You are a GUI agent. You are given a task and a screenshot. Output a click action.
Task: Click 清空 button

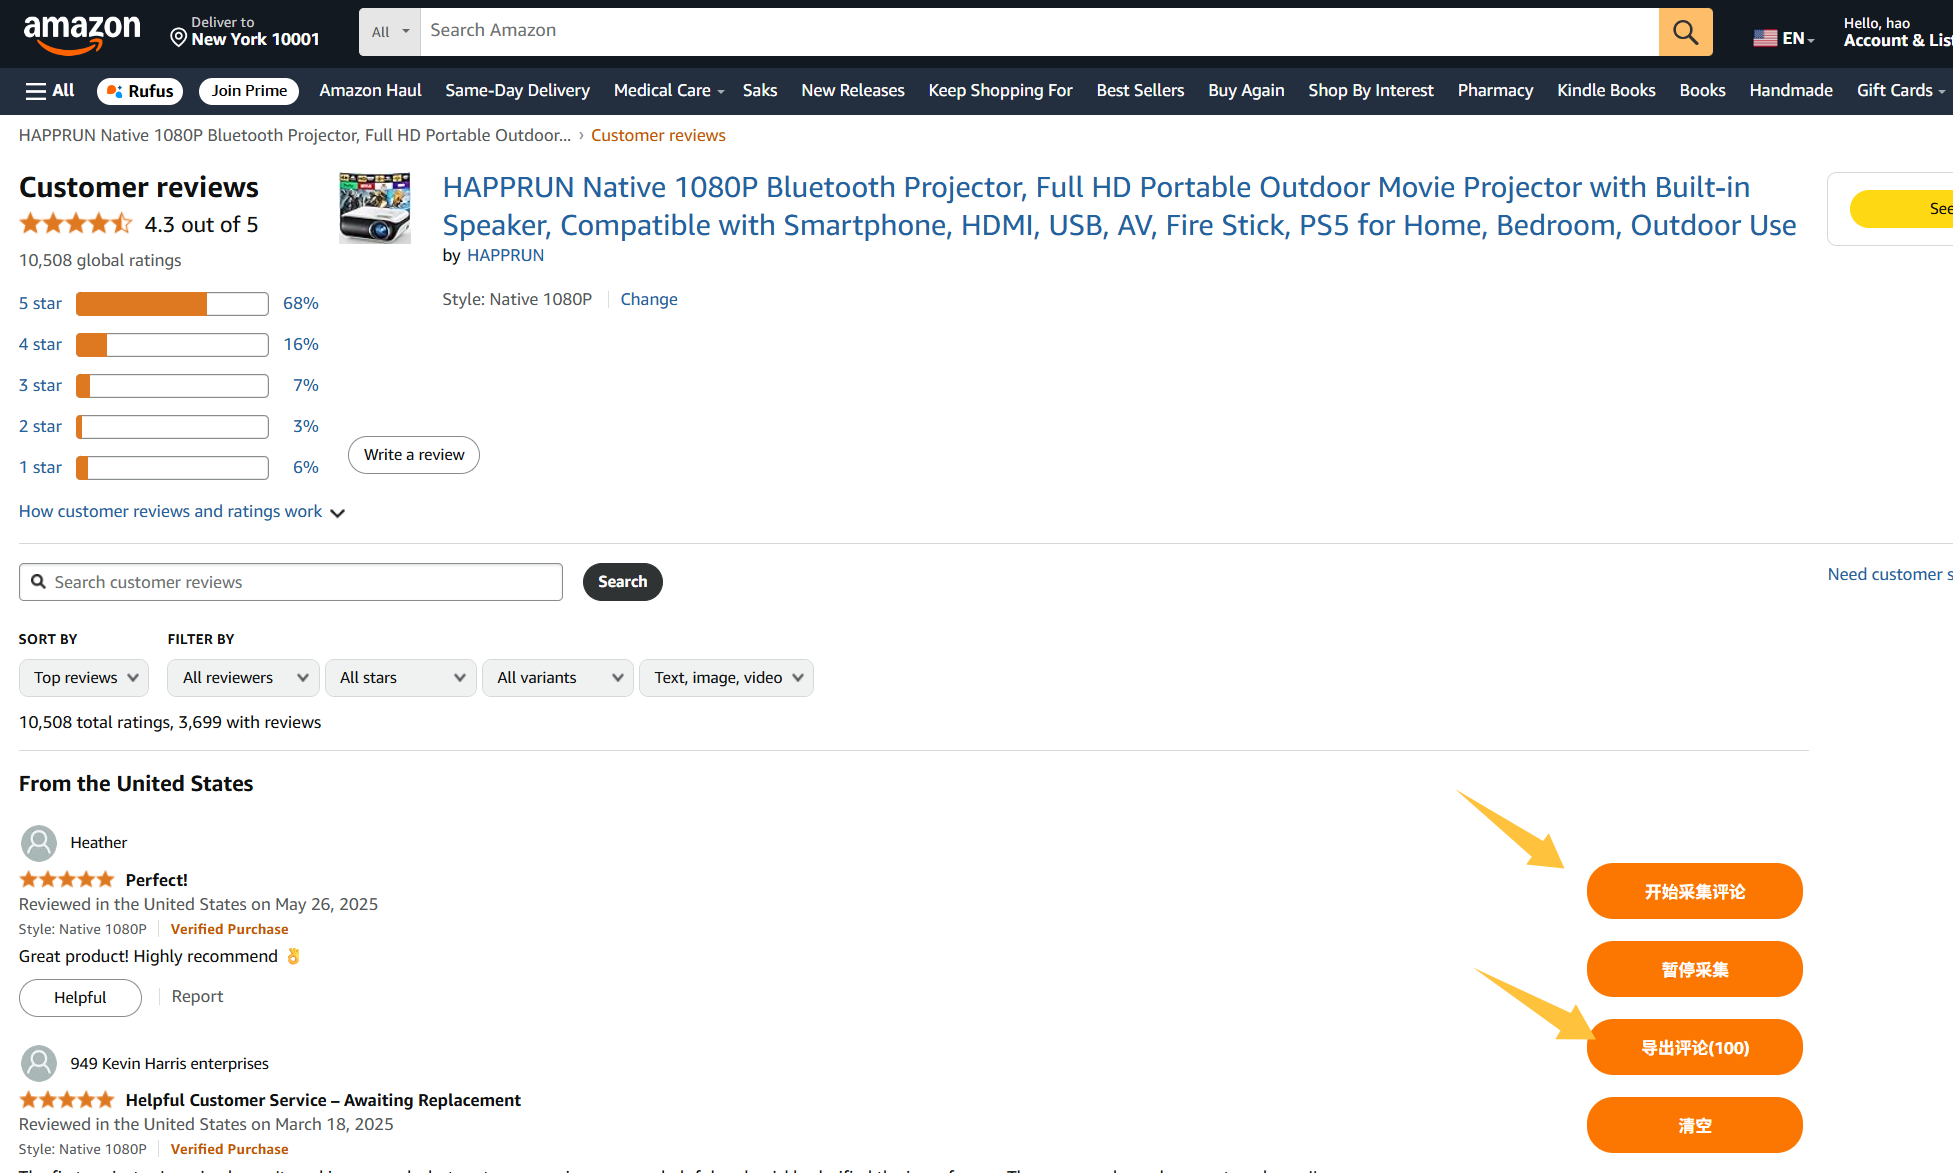coord(1694,1125)
